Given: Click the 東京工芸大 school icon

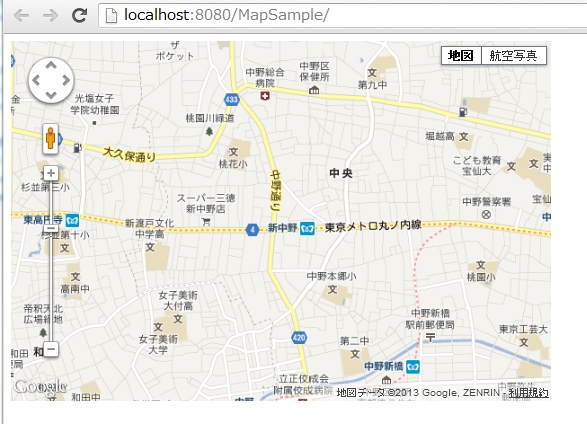Looking at the screenshot, I should tap(524, 342).
